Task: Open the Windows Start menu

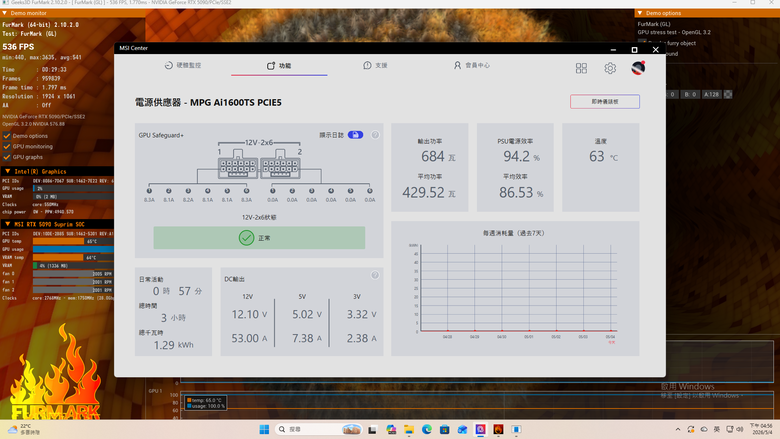Action: click(x=264, y=430)
